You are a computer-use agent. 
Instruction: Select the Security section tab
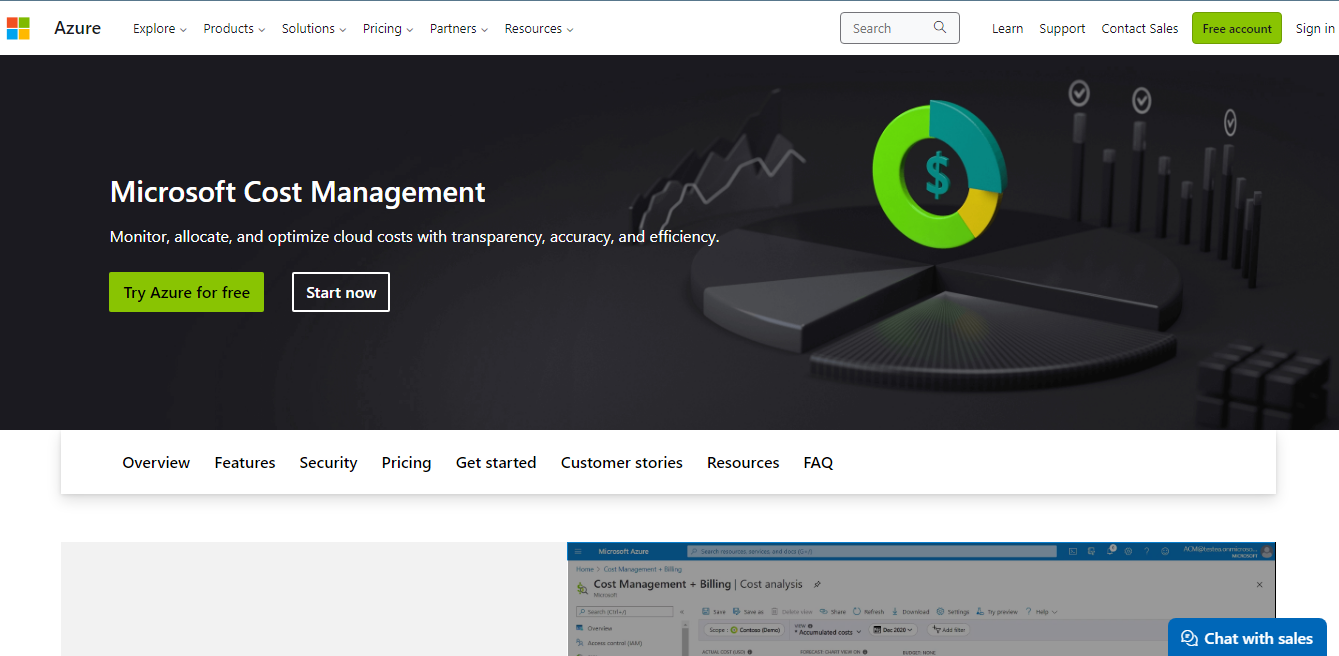click(x=328, y=462)
